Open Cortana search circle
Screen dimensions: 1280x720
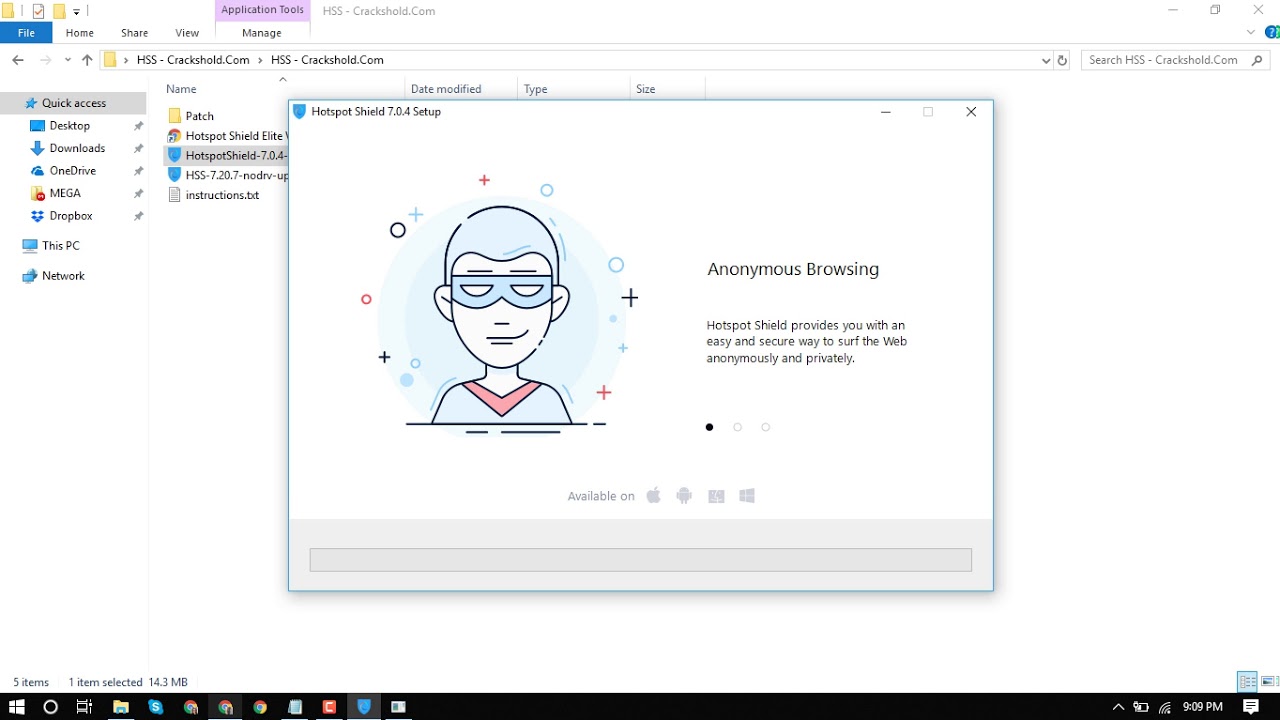point(51,707)
